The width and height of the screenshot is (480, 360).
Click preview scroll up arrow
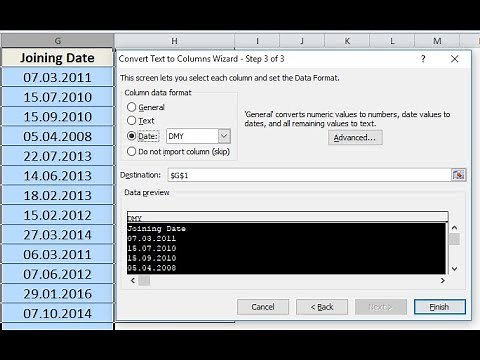tap(454, 228)
